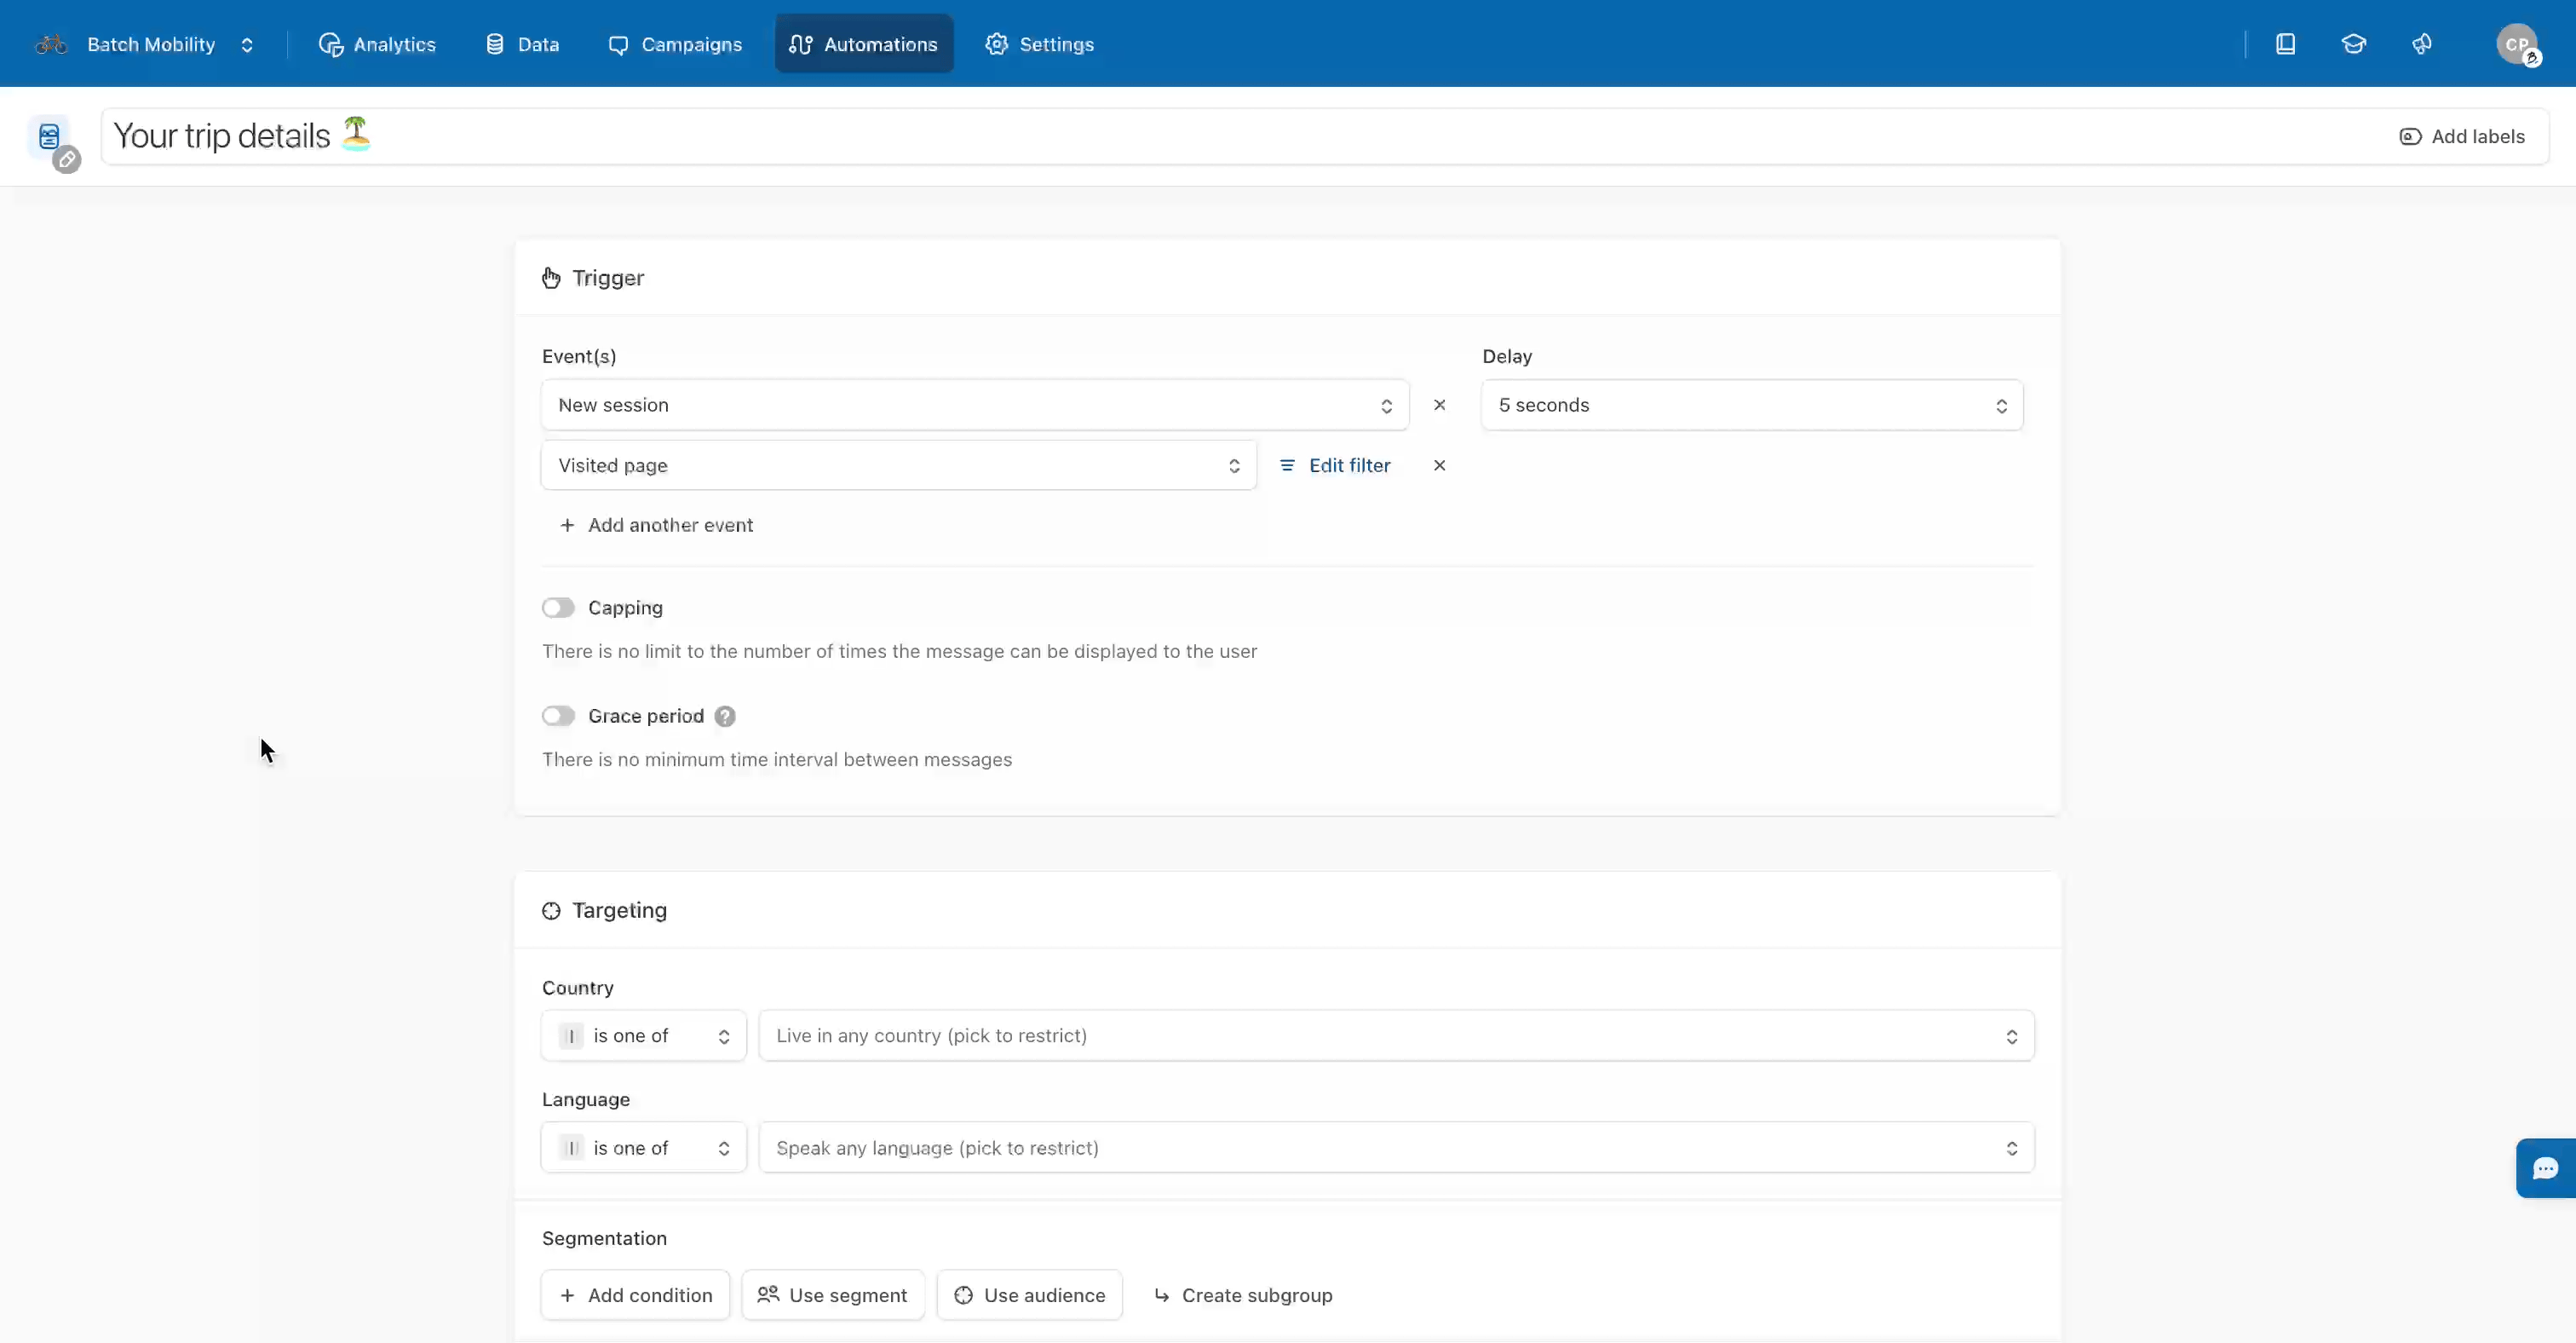Remove the New session event

(x=1439, y=405)
